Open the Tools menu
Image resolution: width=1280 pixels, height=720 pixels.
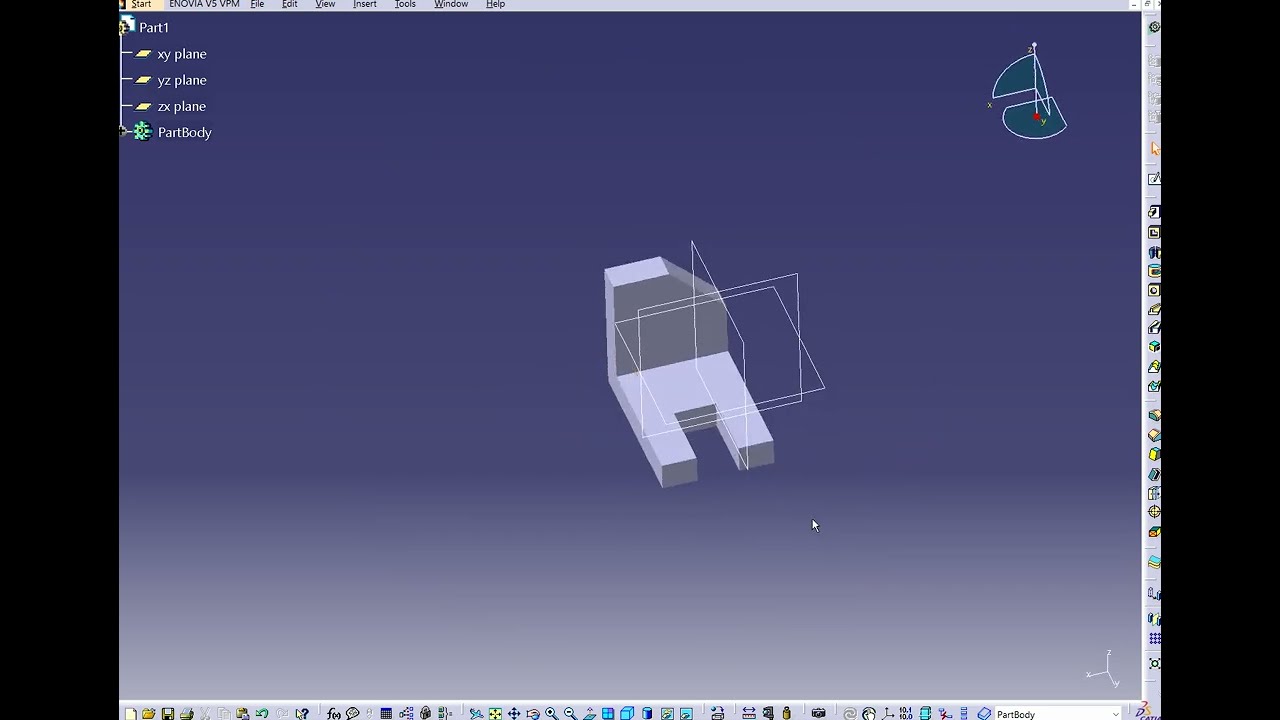[405, 4]
